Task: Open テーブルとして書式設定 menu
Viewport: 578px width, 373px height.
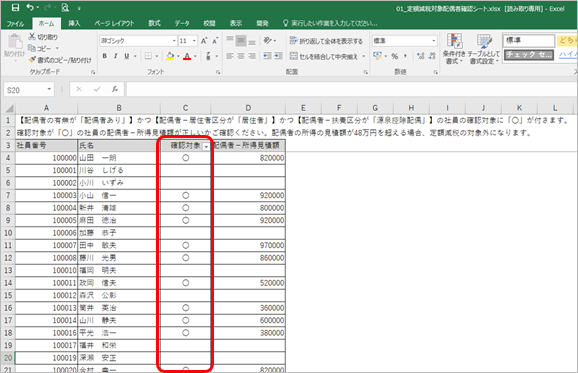Action: [x=484, y=49]
